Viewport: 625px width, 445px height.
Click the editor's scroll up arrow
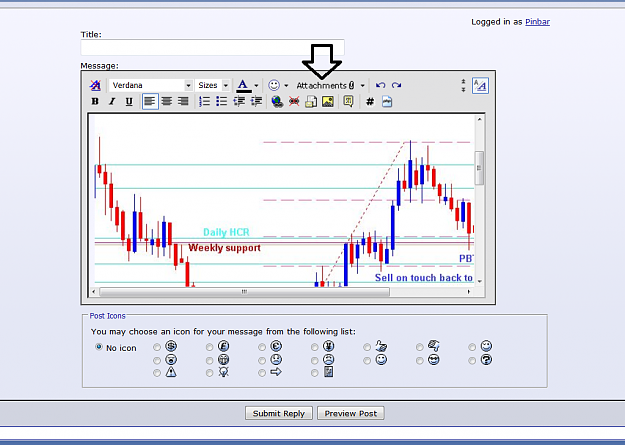coord(480,119)
